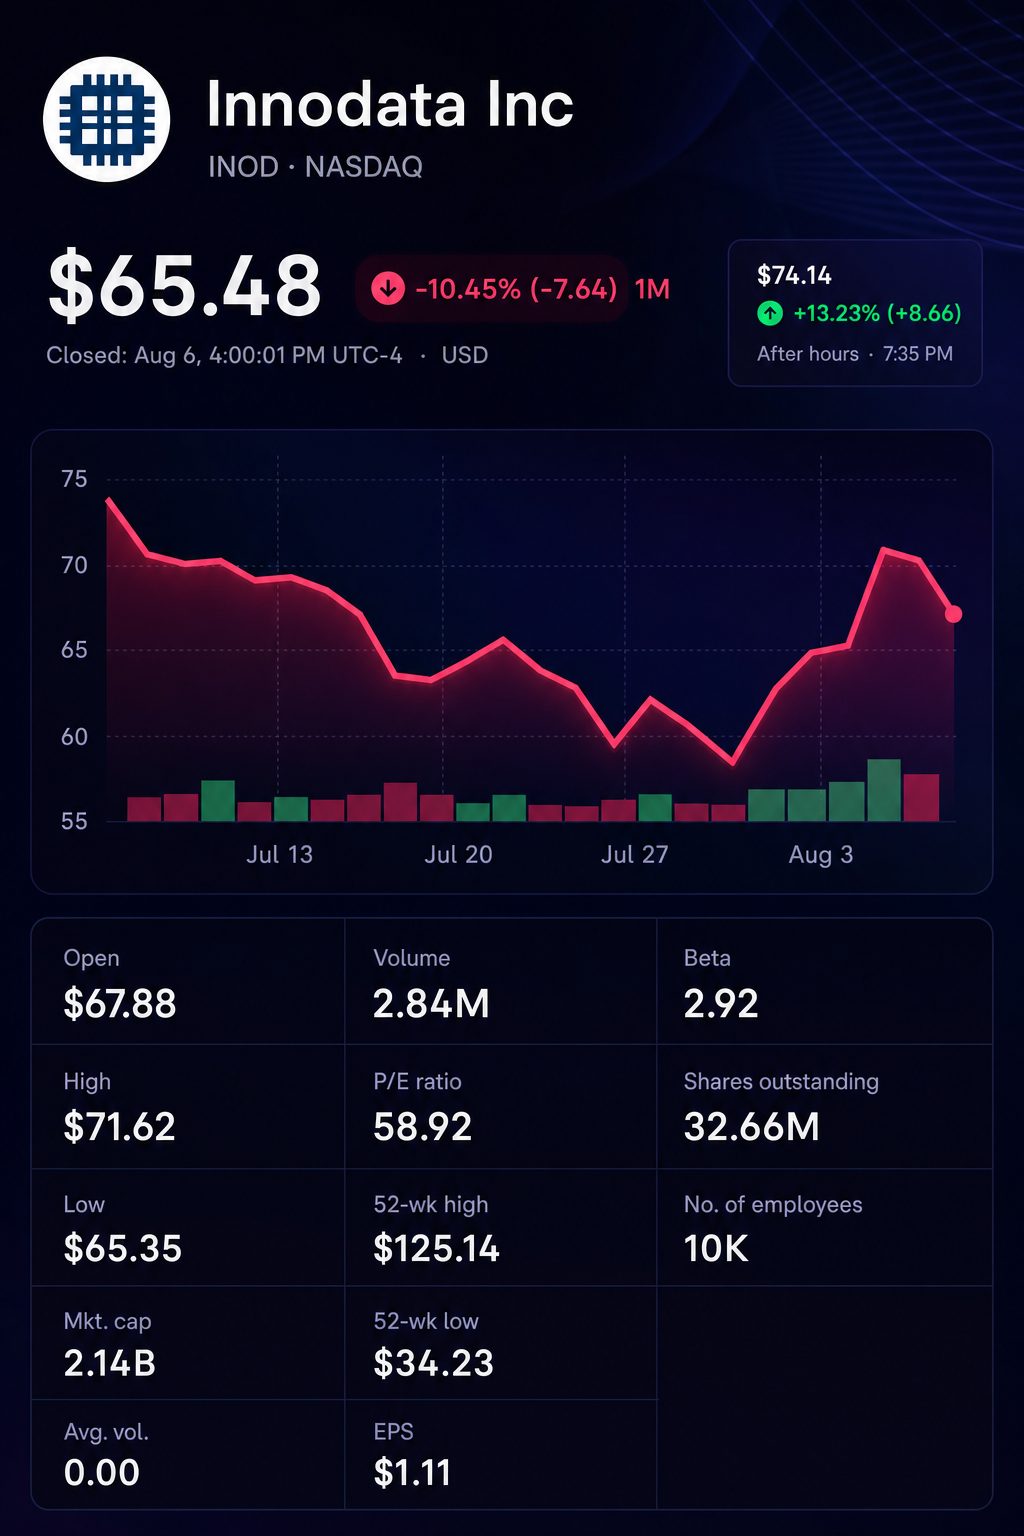Click the INOD · NASDAQ ticker label
The image size is (1024, 1536).
315,166
